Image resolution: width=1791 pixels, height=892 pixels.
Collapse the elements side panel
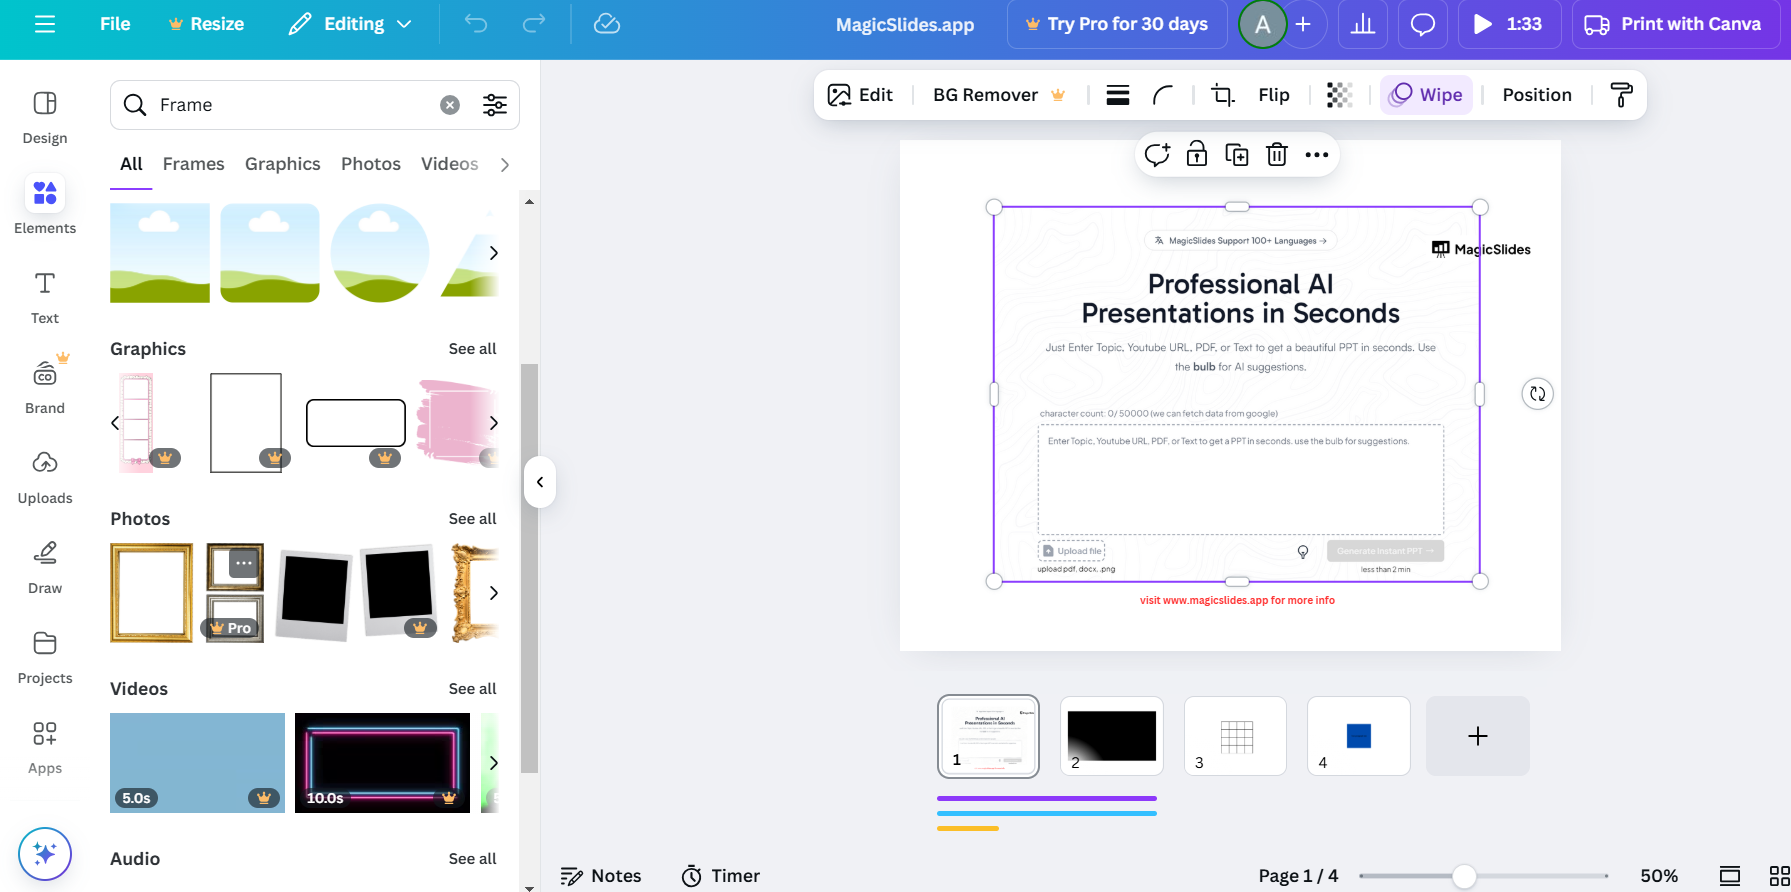click(x=540, y=482)
